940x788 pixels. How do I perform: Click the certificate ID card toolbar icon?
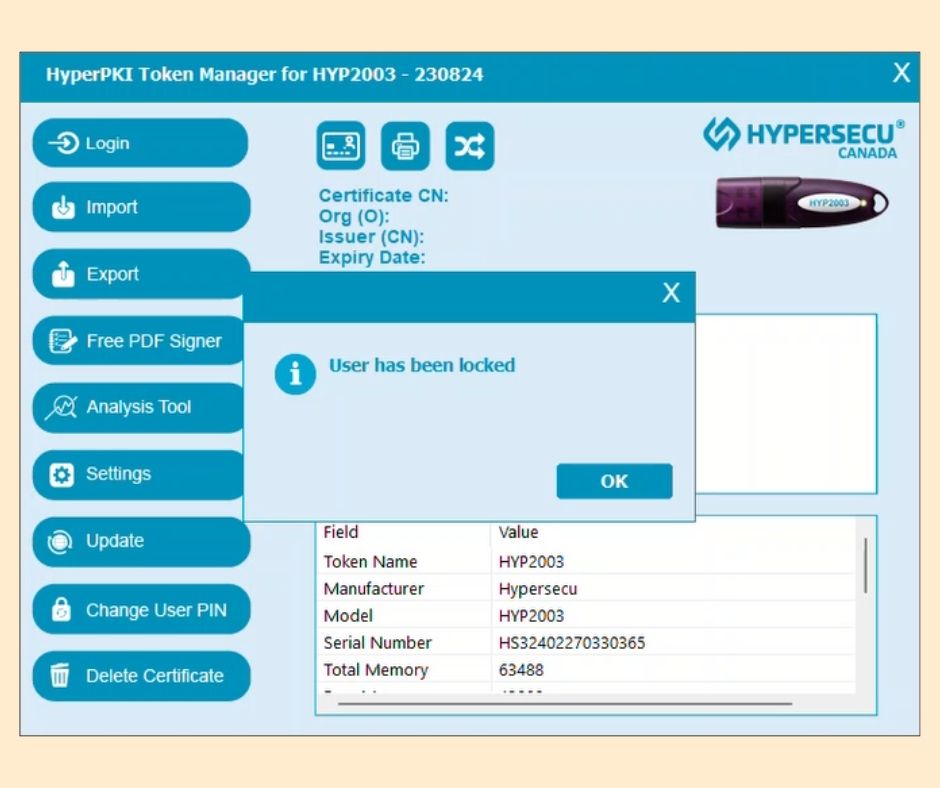(x=341, y=146)
